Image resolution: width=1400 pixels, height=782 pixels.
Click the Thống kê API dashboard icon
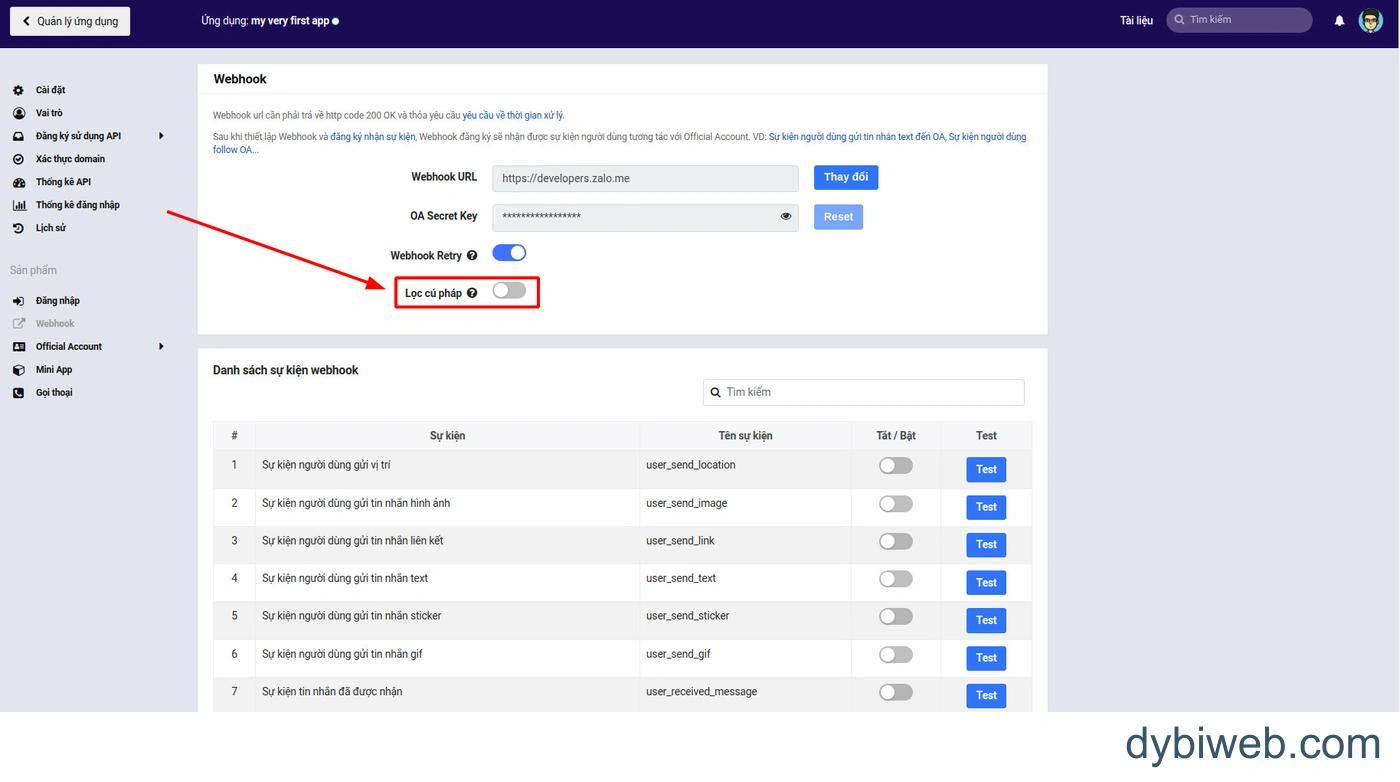click(18, 182)
